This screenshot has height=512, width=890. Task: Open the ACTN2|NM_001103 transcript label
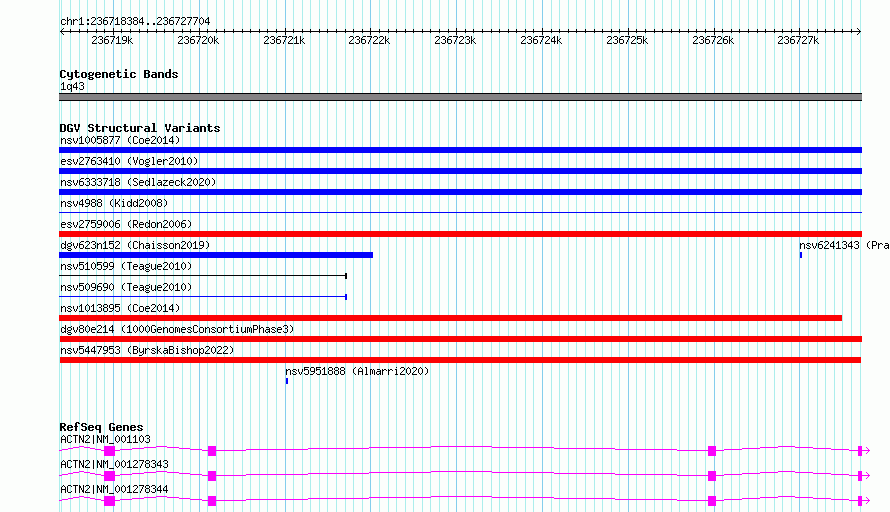(106, 439)
